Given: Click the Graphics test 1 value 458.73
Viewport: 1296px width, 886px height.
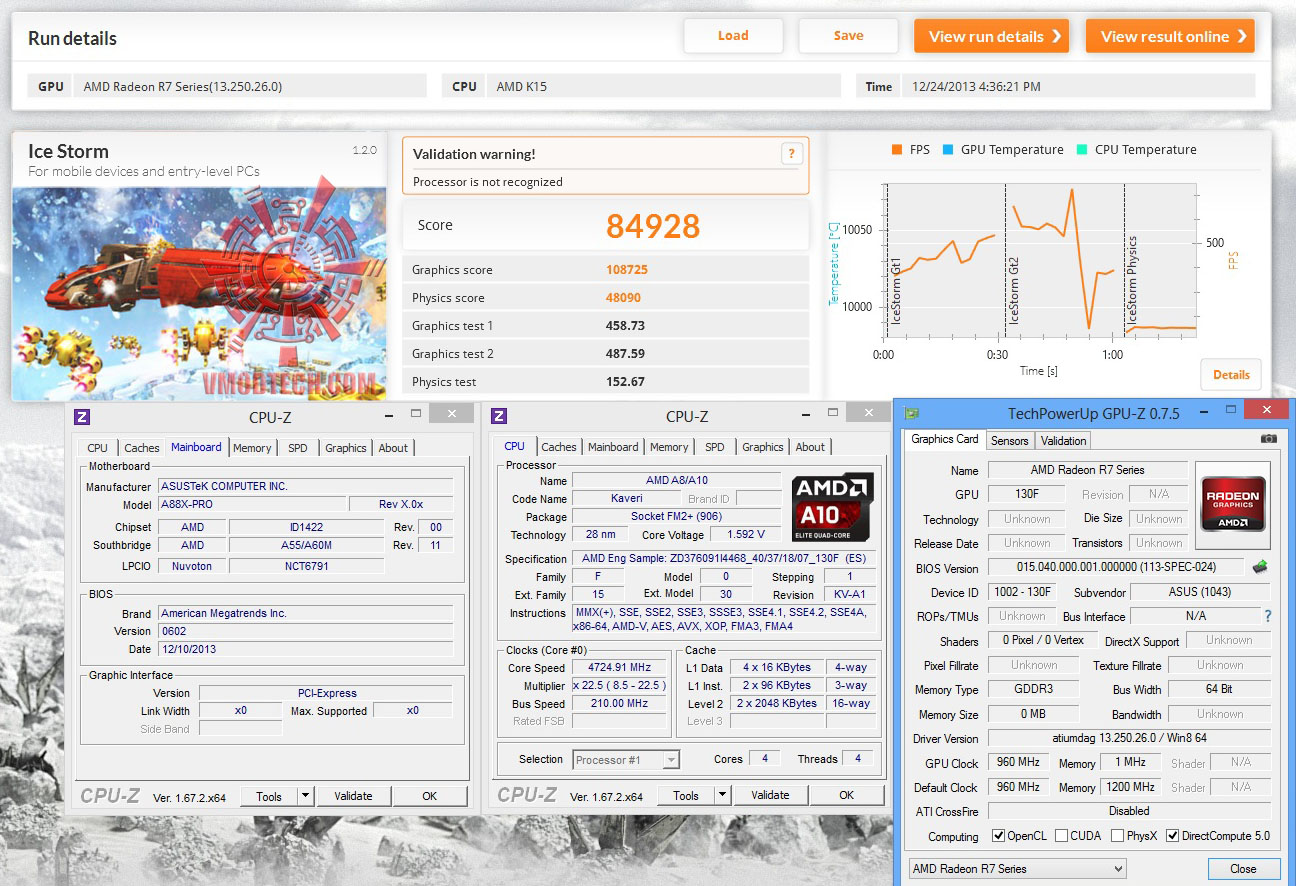Looking at the screenshot, I should click(x=625, y=326).
